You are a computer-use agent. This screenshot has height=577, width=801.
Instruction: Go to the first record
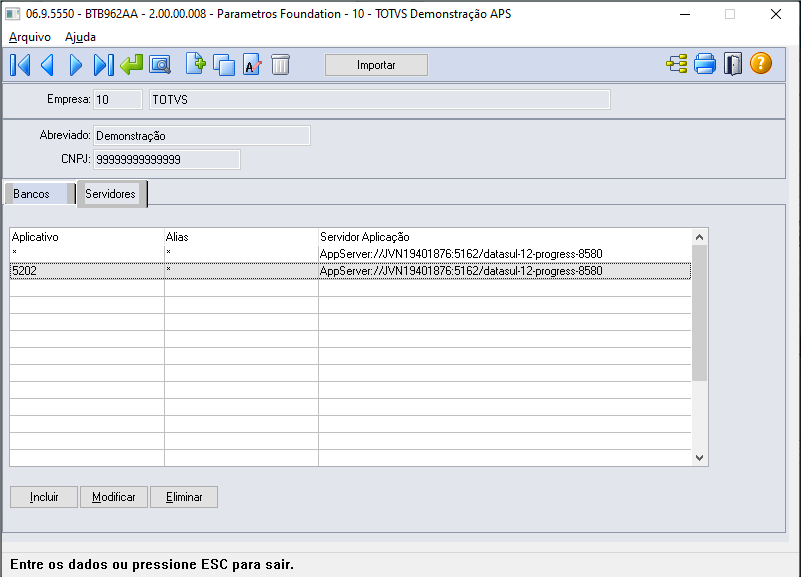(20, 65)
